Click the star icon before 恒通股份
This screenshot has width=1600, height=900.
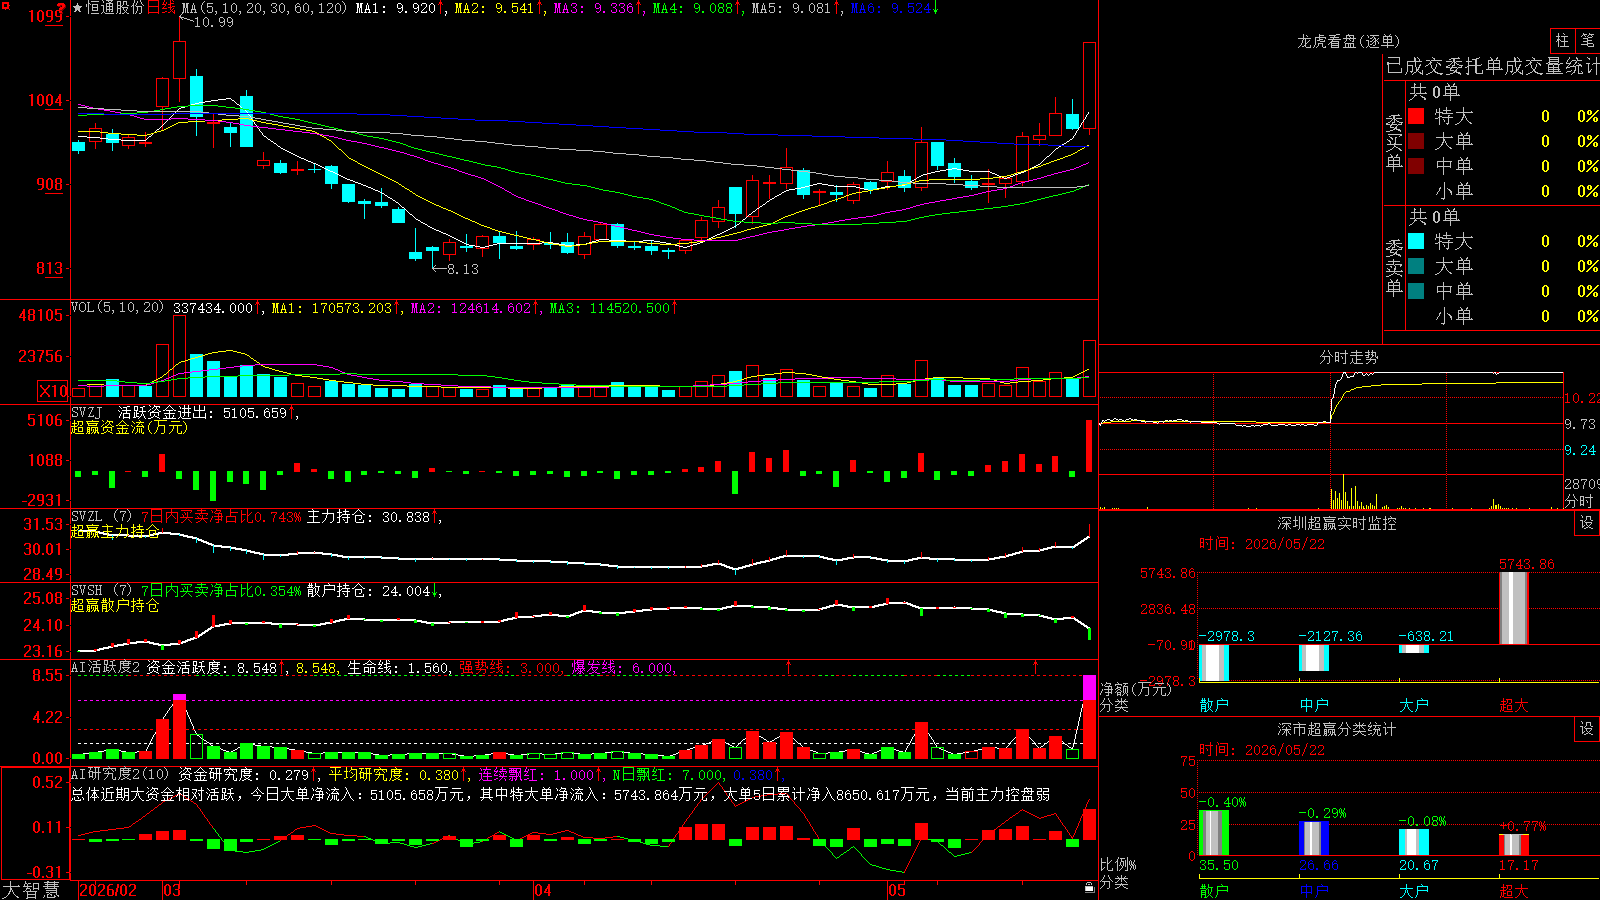78,8
